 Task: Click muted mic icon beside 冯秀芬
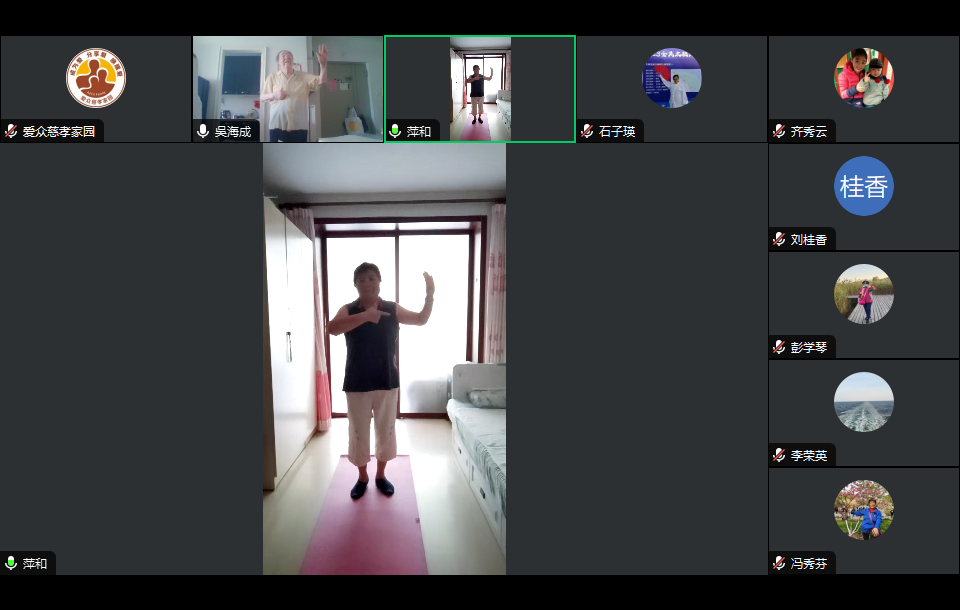tap(779, 564)
